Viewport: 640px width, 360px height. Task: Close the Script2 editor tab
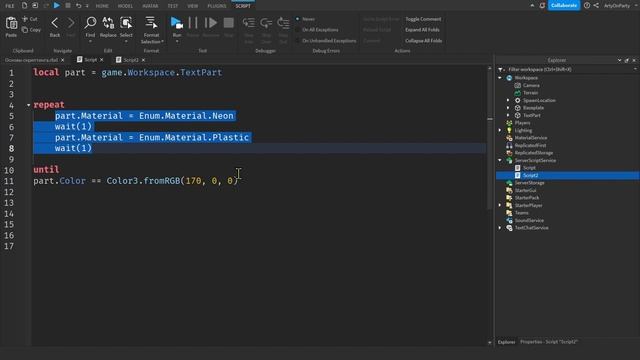(143, 60)
